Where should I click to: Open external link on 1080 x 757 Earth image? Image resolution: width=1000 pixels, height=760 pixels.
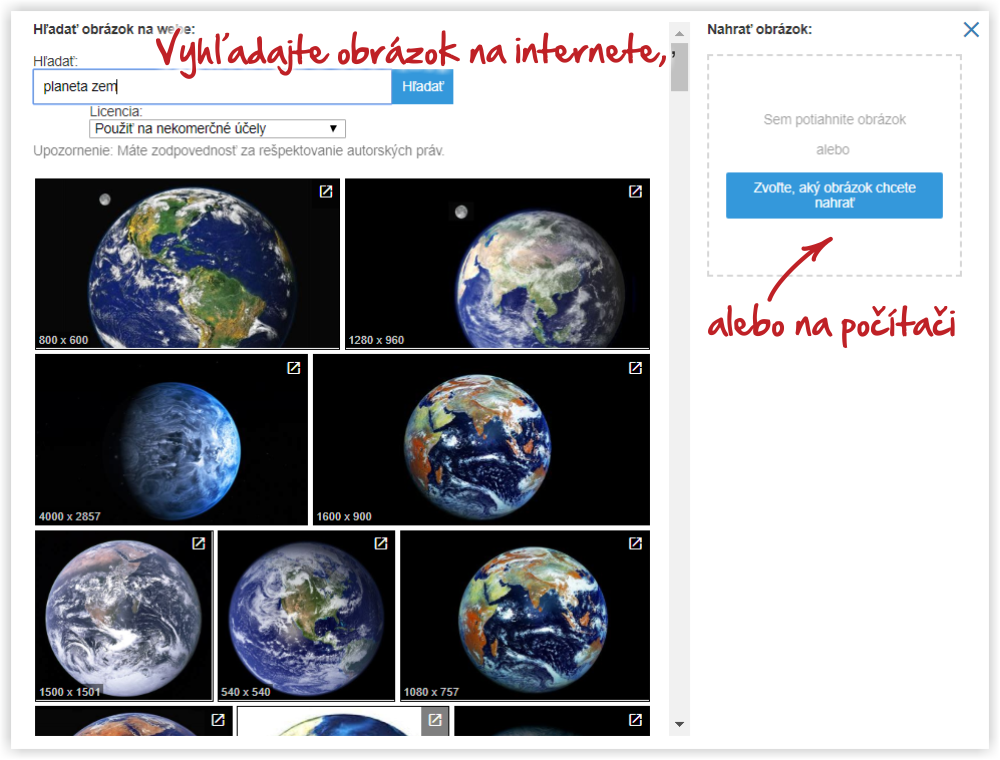[x=635, y=543]
